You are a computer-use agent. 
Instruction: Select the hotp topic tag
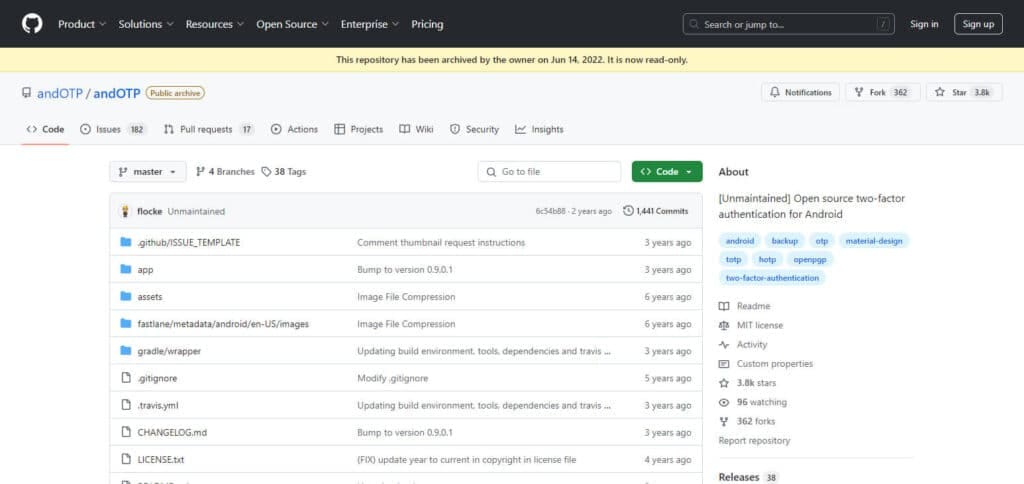pyautogui.click(x=767, y=259)
